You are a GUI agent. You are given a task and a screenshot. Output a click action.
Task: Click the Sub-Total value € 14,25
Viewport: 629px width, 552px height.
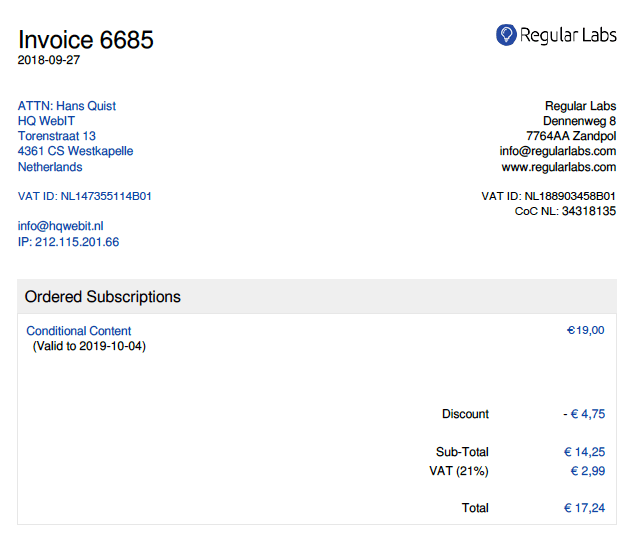point(584,452)
